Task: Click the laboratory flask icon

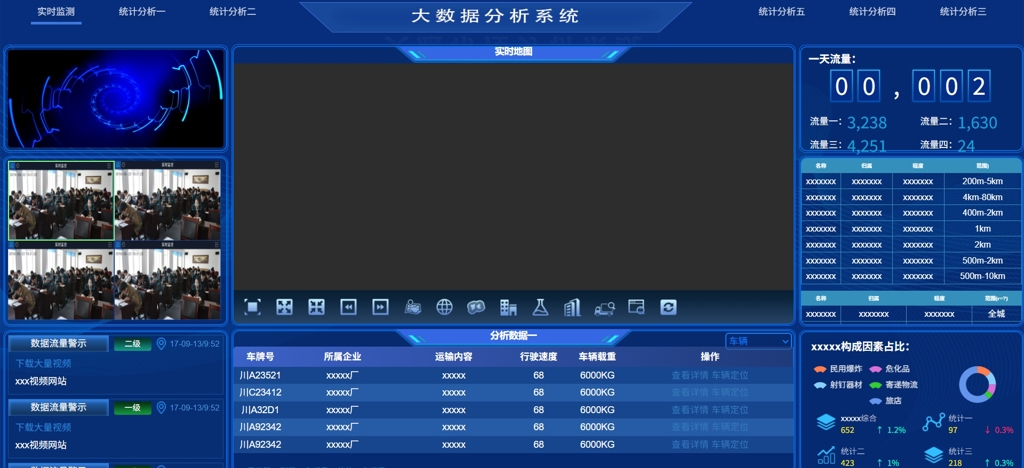Action: click(x=540, y=307)
